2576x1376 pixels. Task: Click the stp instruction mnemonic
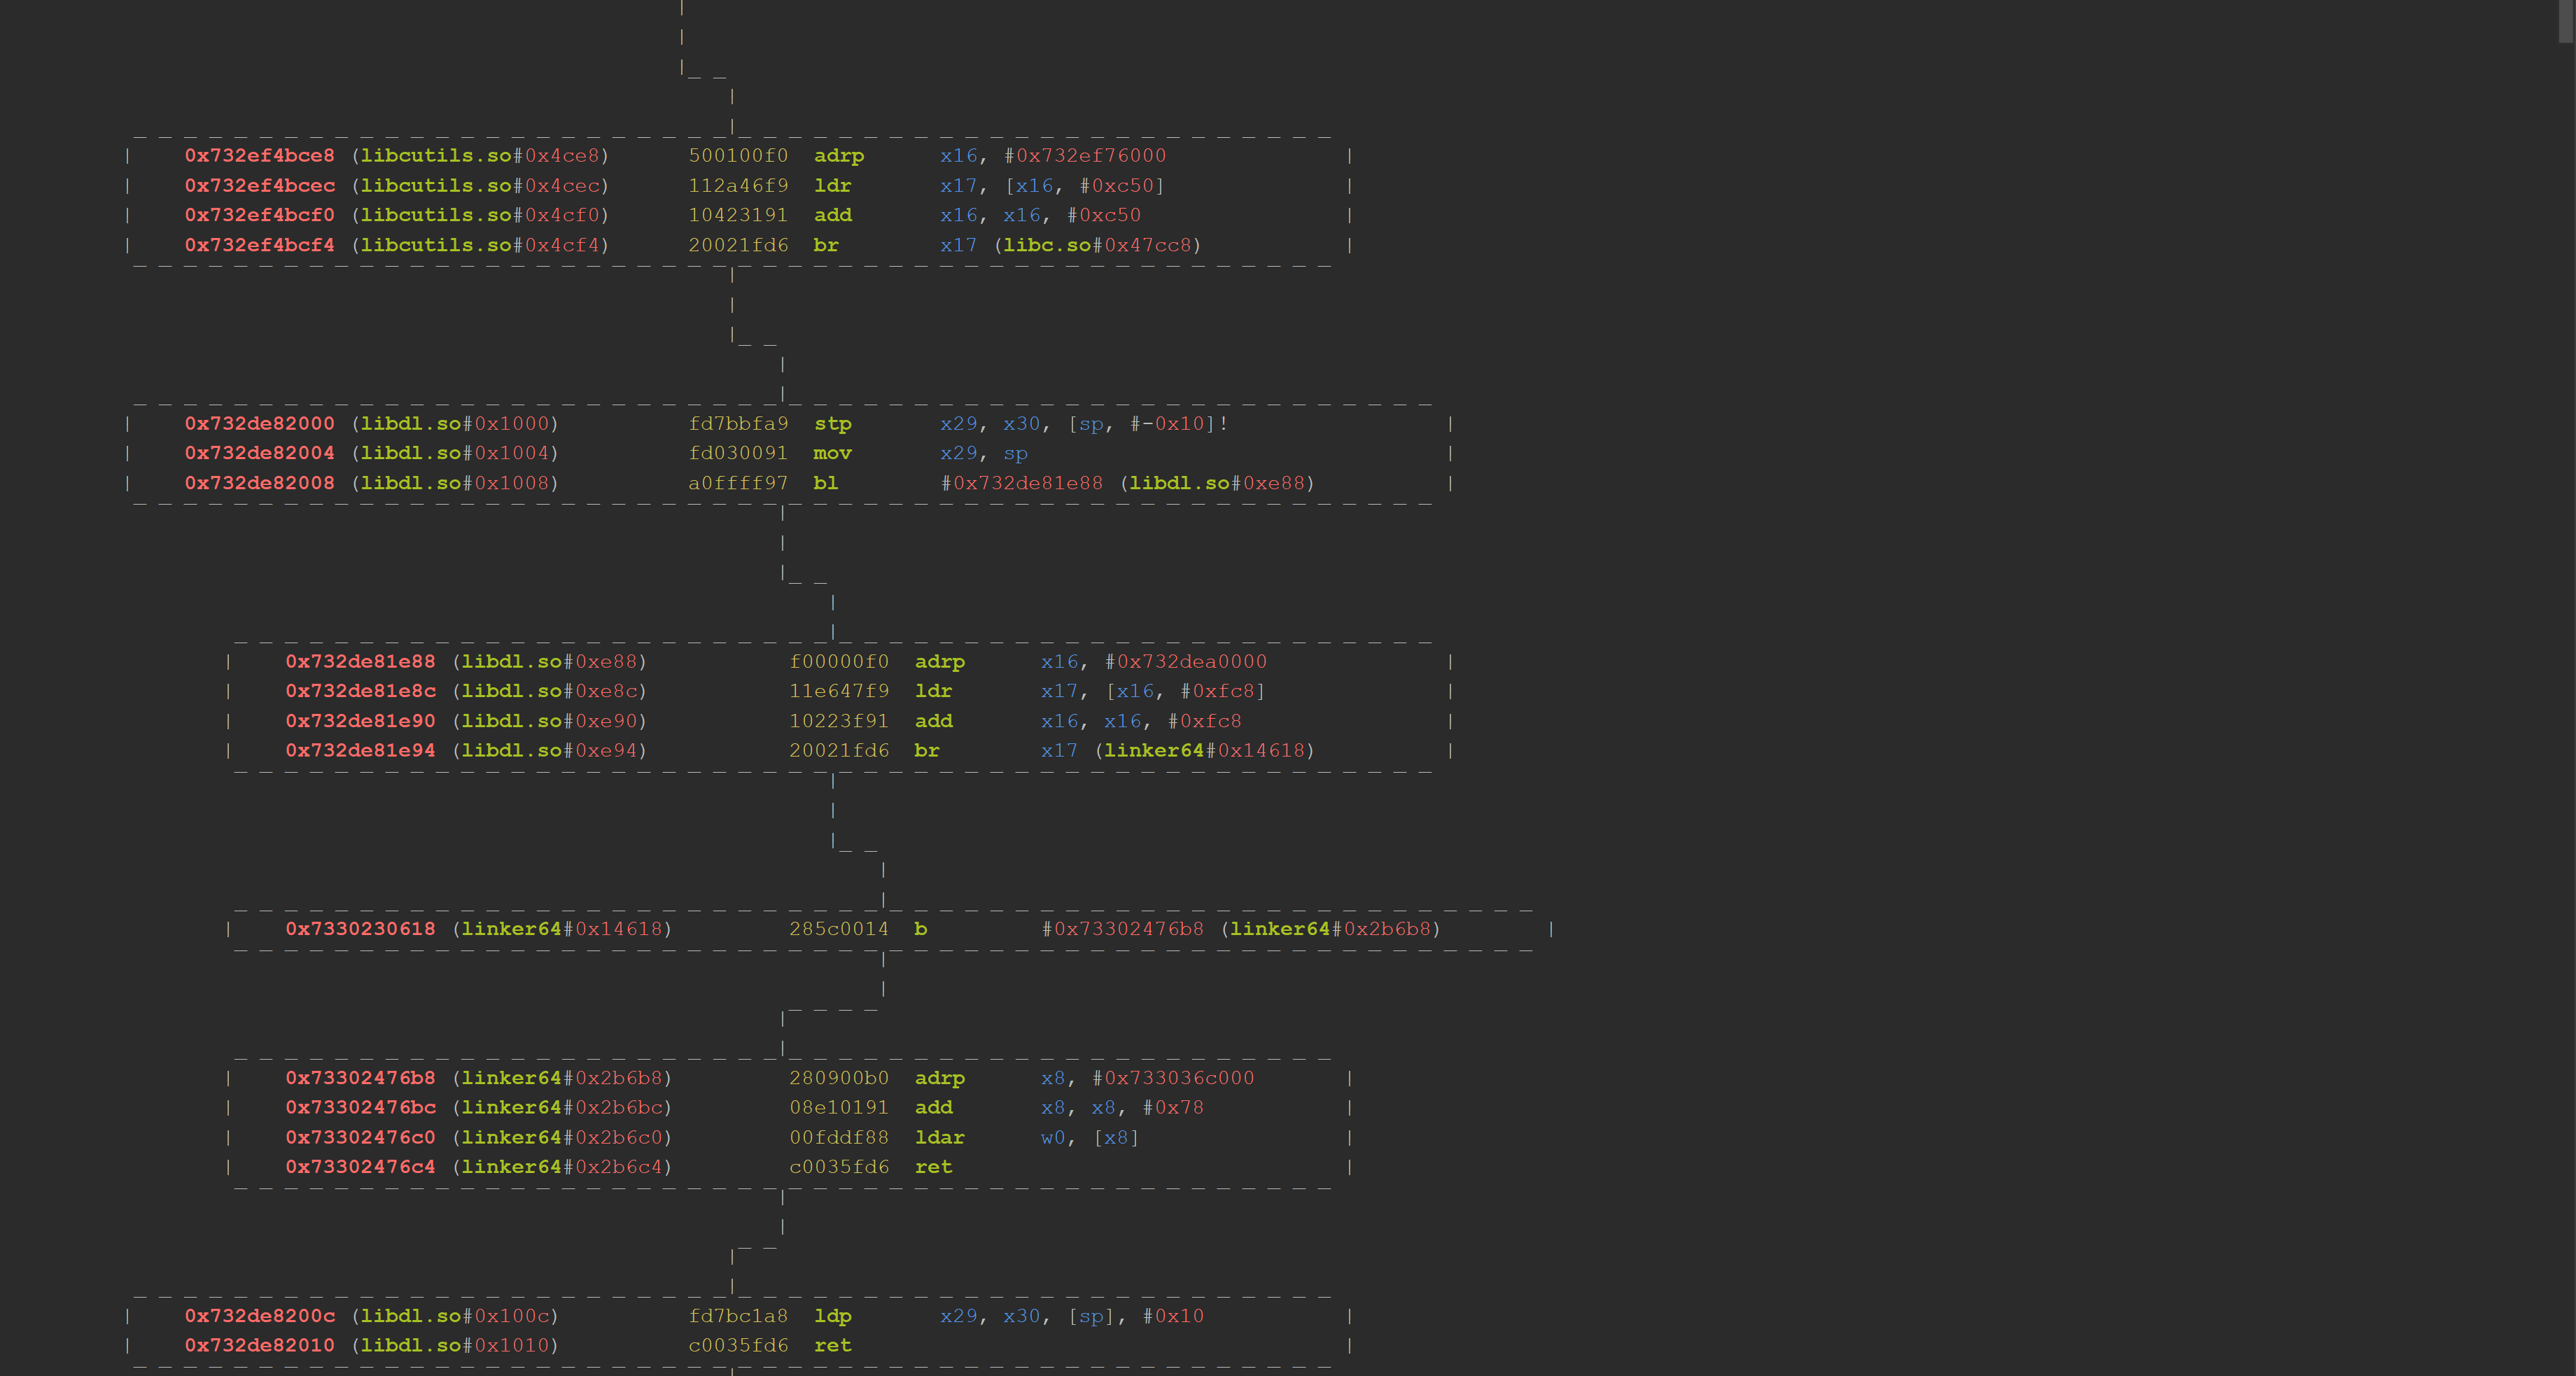click(x=832, y=424)
